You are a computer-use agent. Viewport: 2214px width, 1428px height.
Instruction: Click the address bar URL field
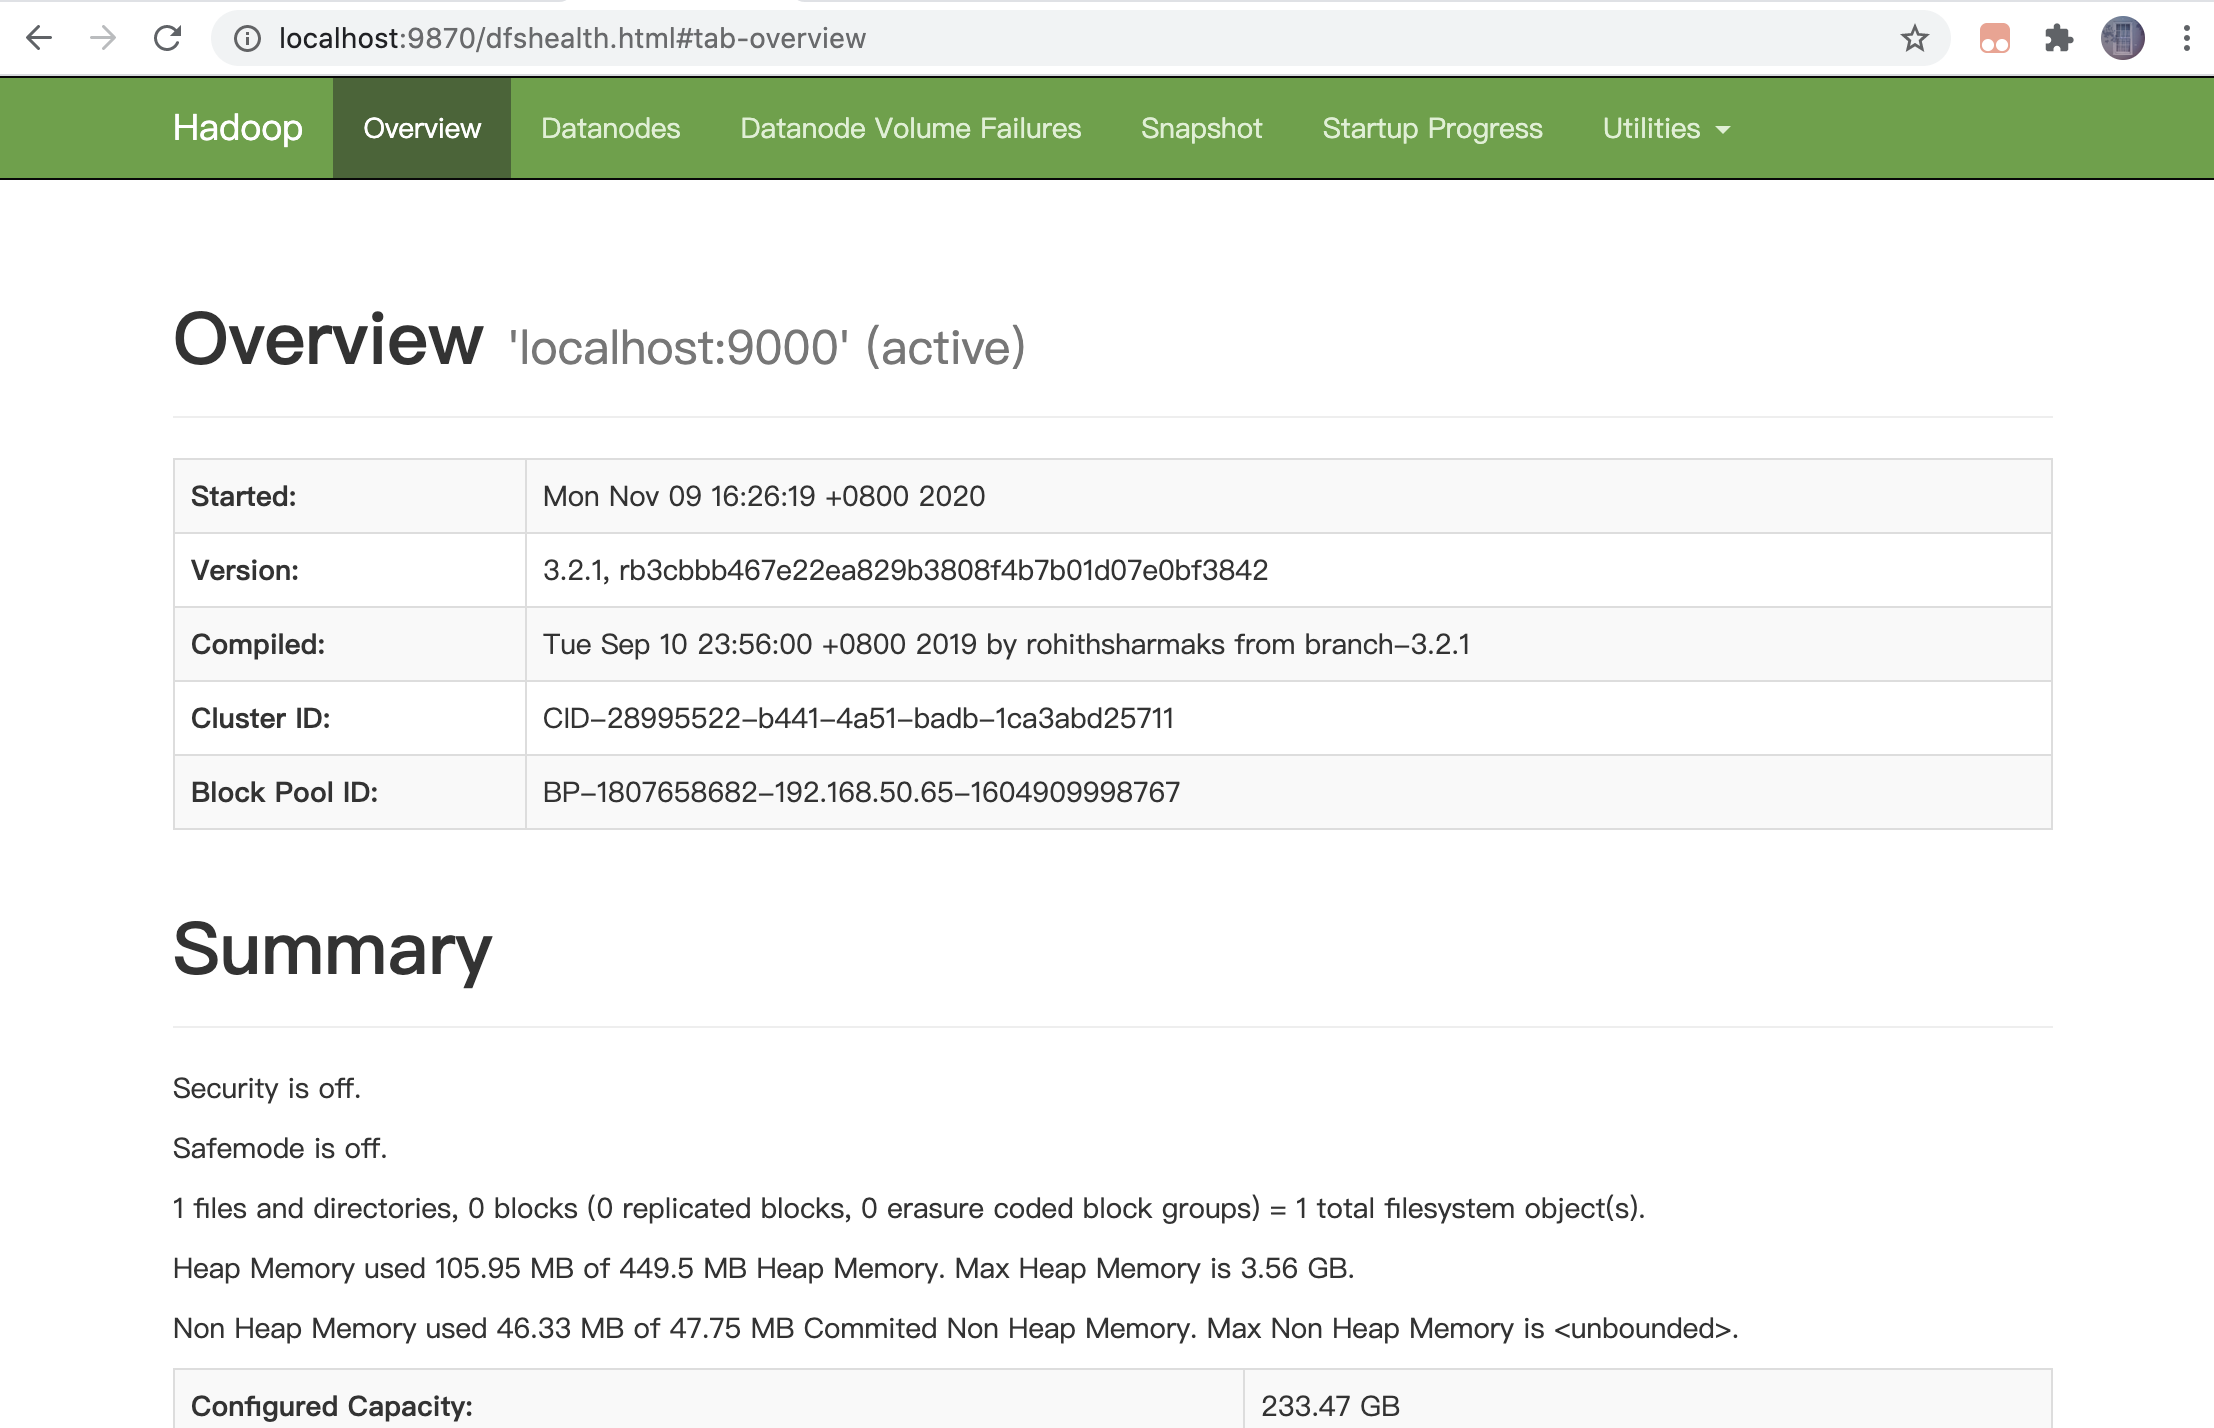[1080, 38]
